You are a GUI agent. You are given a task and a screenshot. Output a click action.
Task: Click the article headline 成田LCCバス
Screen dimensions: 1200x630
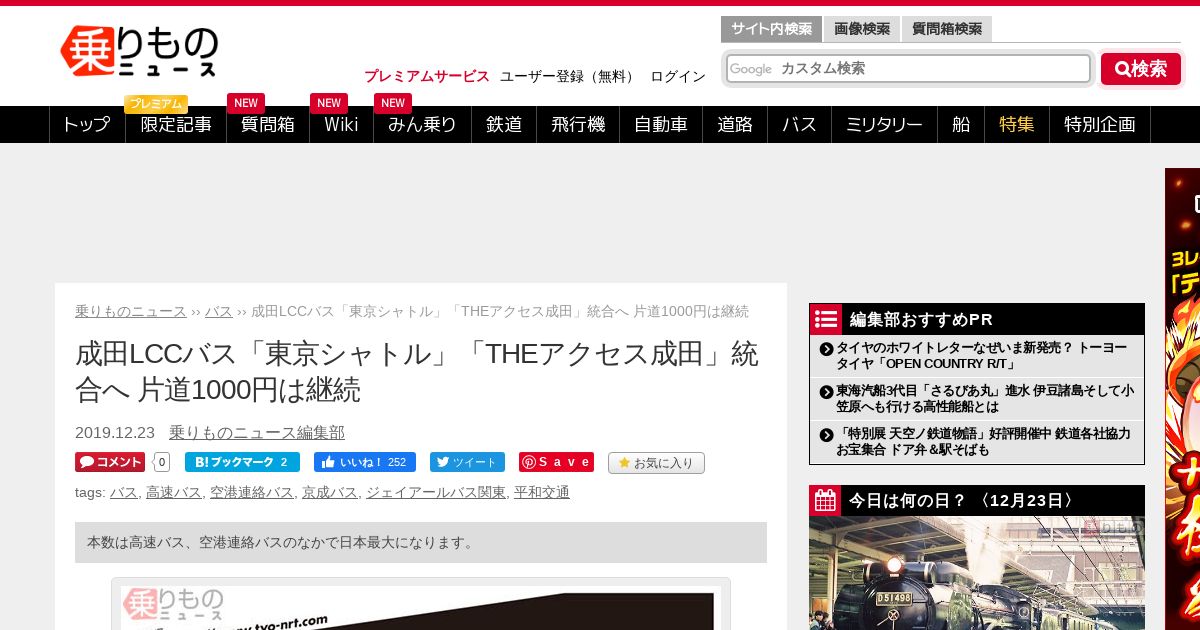tap(417, 371)
